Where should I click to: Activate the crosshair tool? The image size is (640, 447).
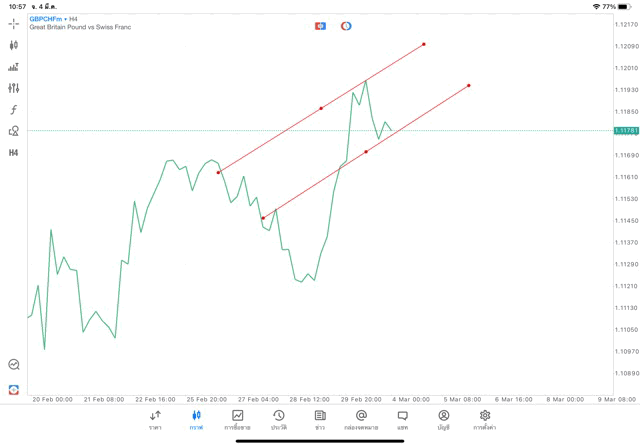[14, 23]
